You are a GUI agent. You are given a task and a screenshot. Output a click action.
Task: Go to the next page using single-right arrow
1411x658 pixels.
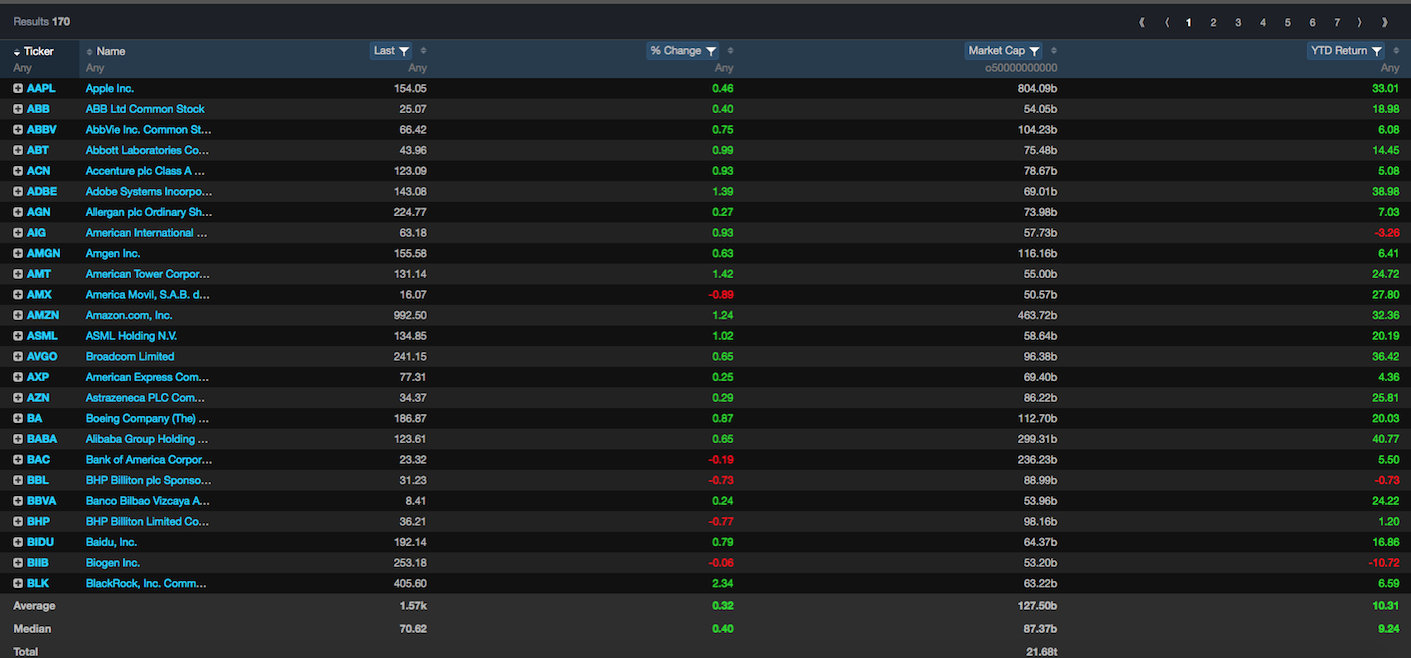click(x=1360, y=22)
